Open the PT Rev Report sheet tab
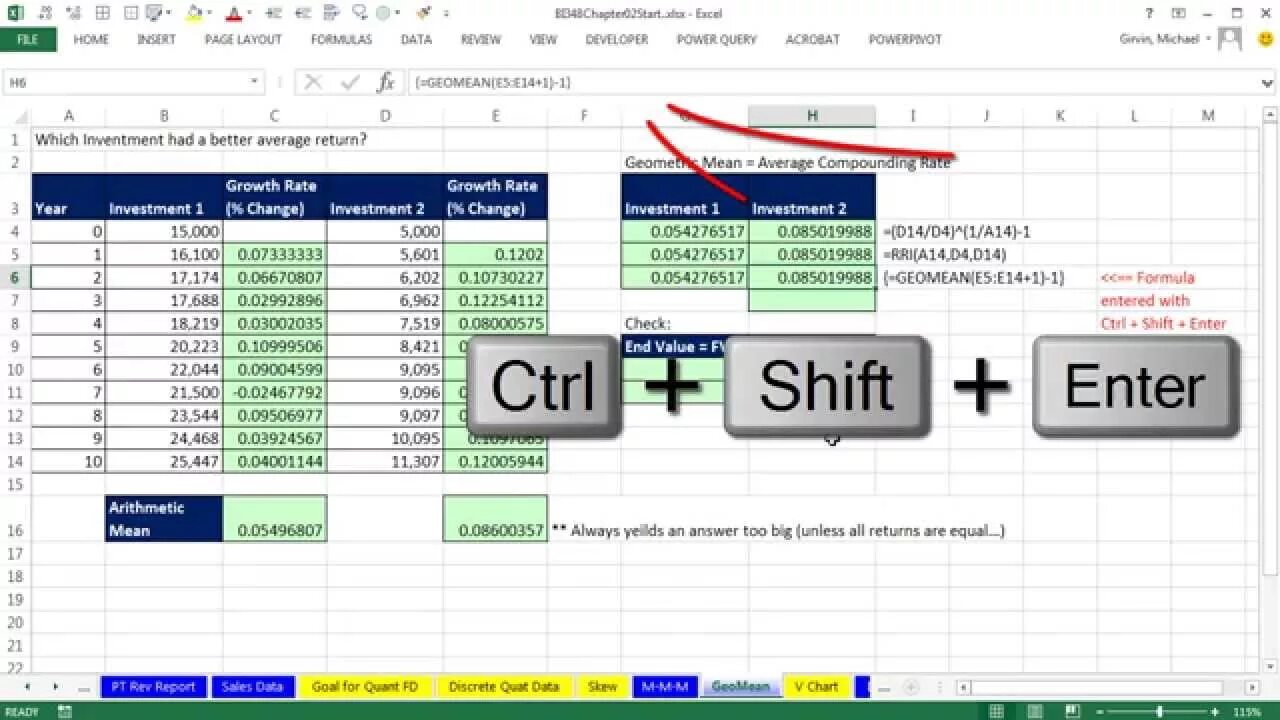The height and width of the screenshot is (720, 1280). (153, 687)
